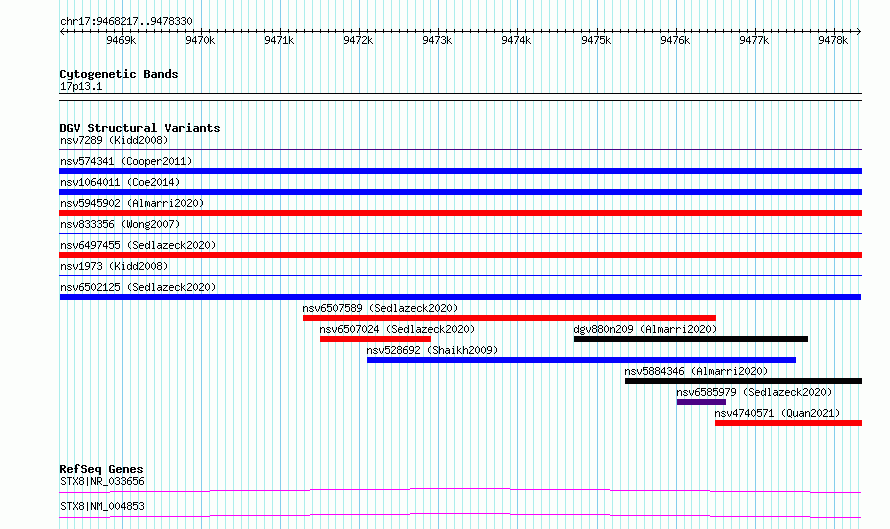Select the 17p13.1 cytogenetic band label

coord(81,86)
